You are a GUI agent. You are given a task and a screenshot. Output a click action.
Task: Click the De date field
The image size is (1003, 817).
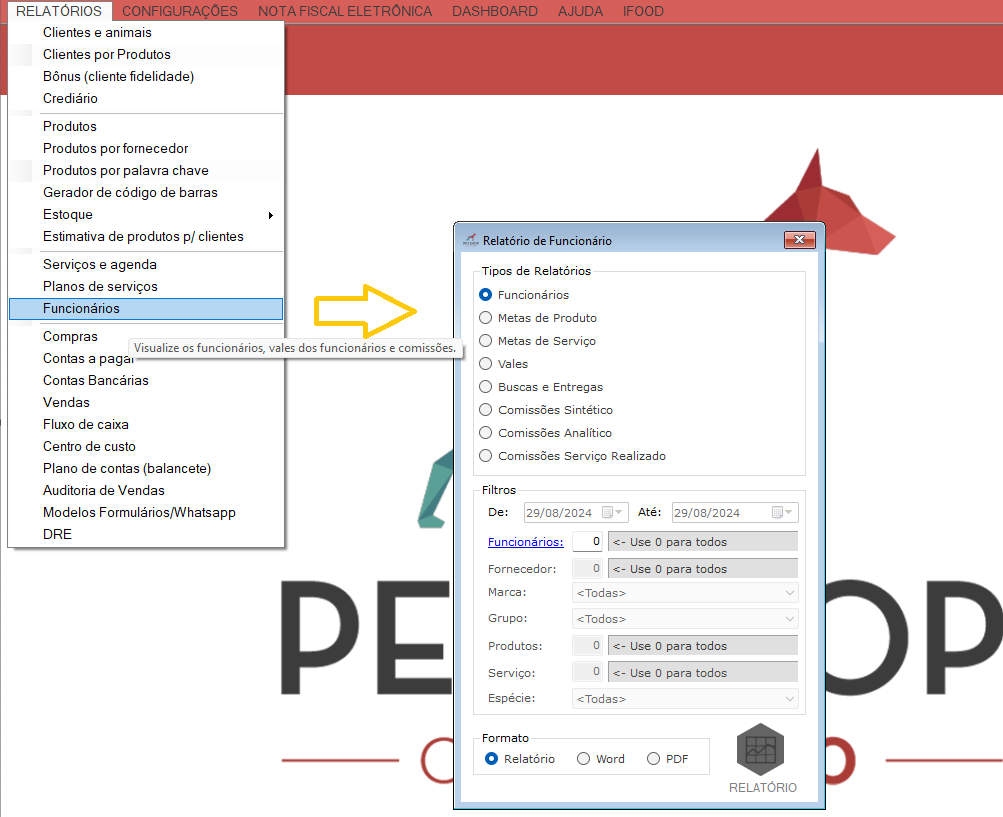pos(576,512)
